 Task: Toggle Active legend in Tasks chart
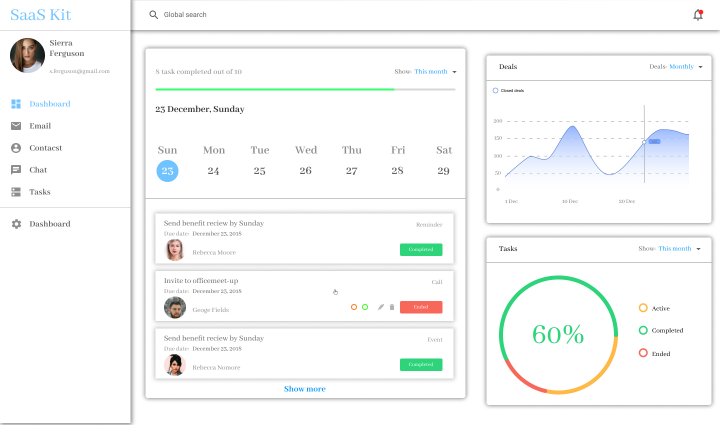643,308
